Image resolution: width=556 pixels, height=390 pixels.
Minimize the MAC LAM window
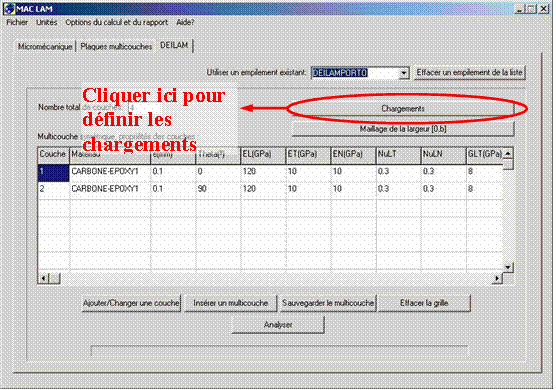pos(520,9)
